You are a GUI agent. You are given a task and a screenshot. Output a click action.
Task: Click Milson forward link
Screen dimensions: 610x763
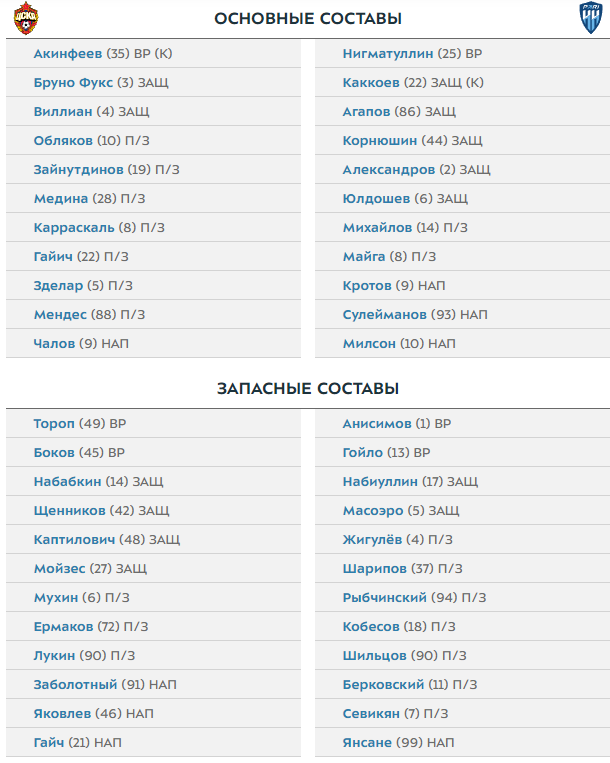tap(369, 344)
